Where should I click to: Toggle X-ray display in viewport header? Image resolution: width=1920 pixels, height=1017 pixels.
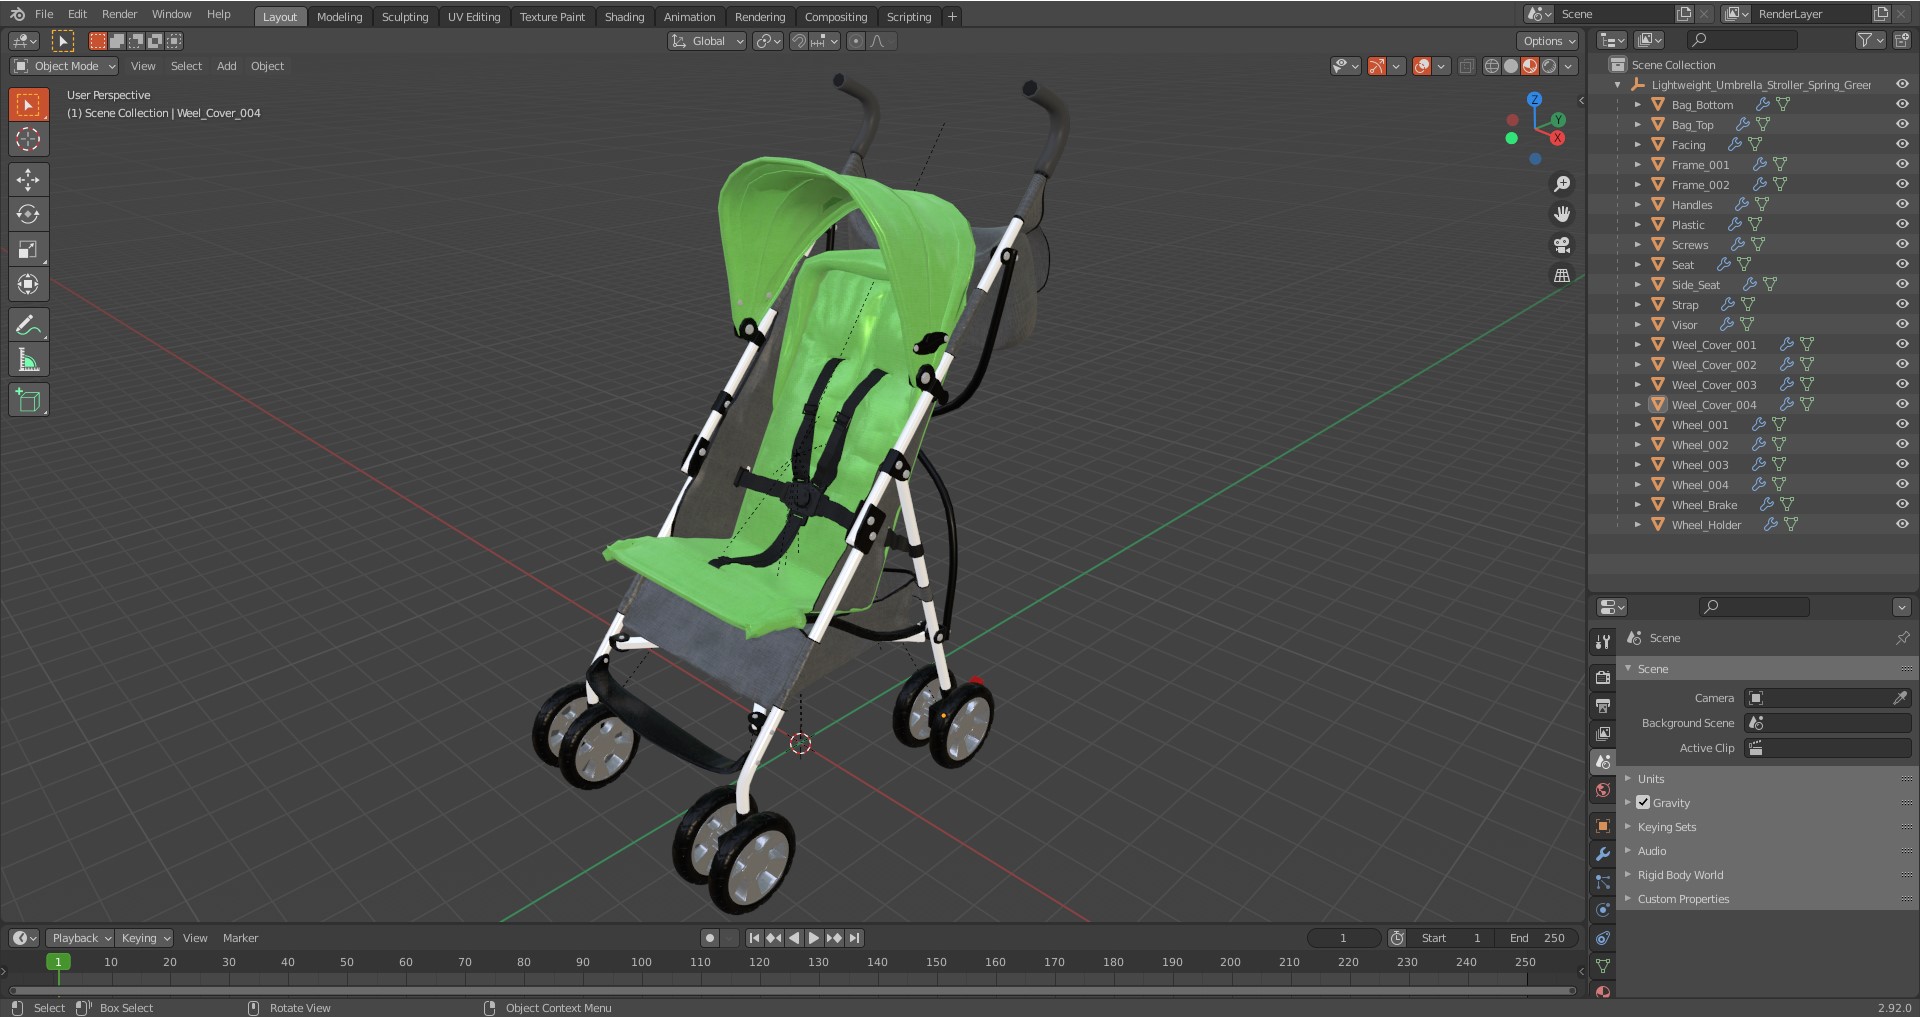tap(1466, 66)
